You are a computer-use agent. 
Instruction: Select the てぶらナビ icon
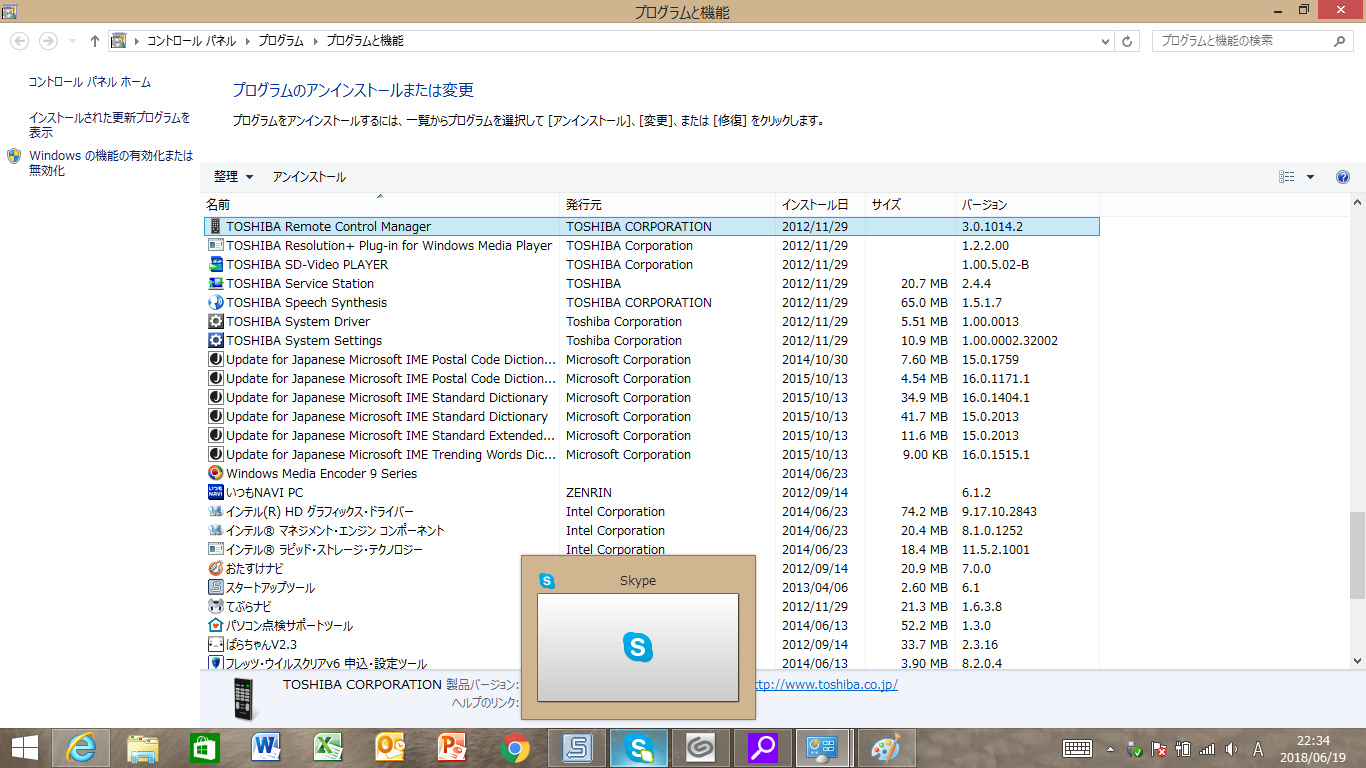[x=215, y=607]
